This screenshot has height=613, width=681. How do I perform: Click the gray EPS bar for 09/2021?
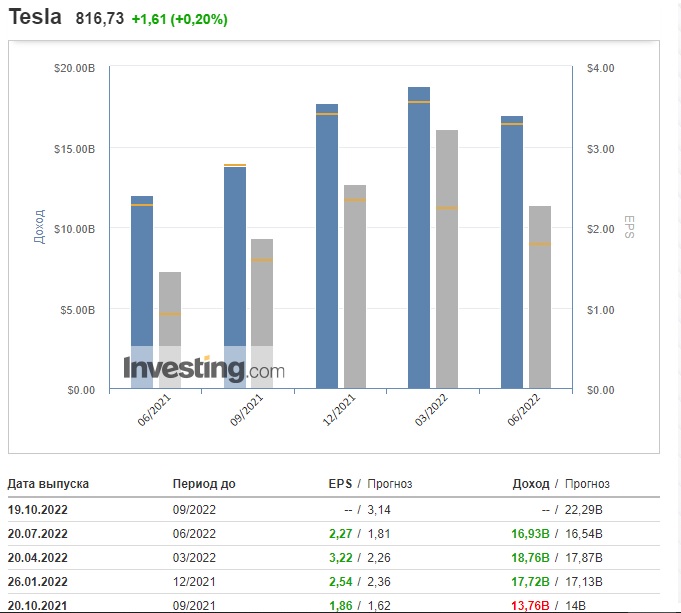point(262,313)
